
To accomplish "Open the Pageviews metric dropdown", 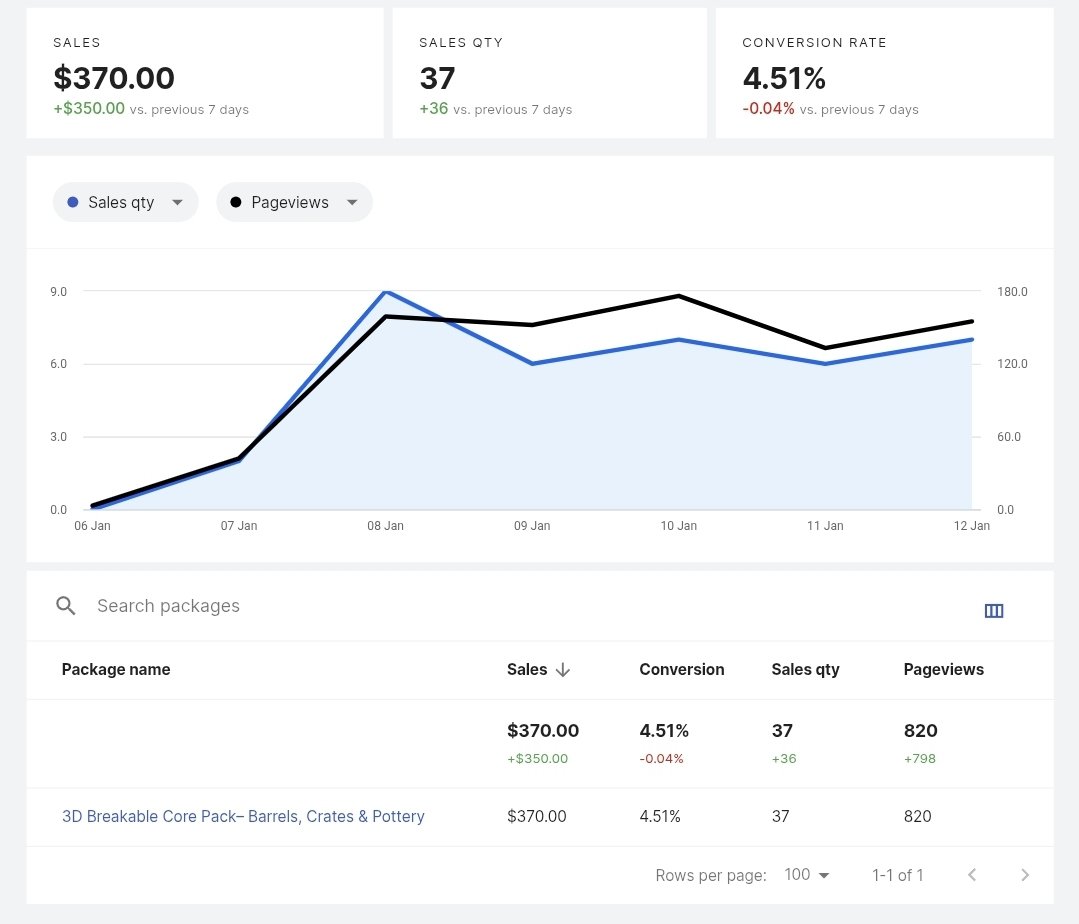I will (x=295, y=202).
